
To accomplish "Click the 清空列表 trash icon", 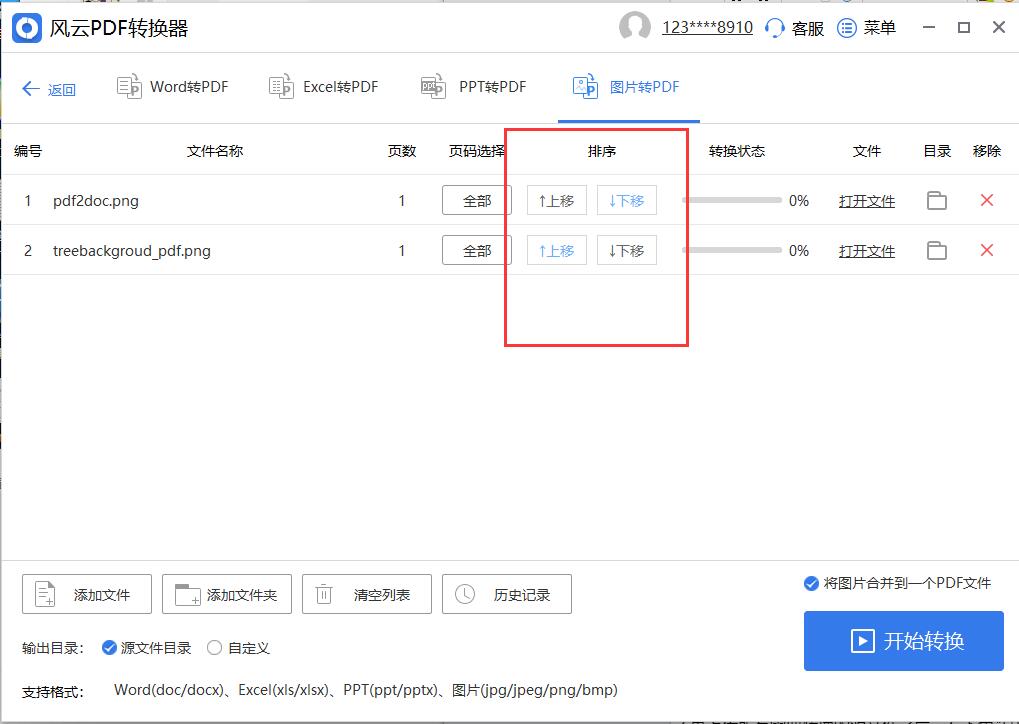I will point(323,593).
